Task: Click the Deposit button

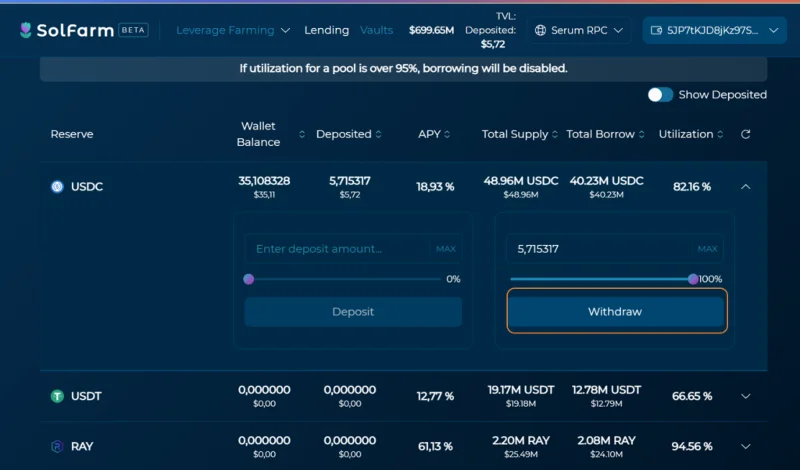Action: 353,311
